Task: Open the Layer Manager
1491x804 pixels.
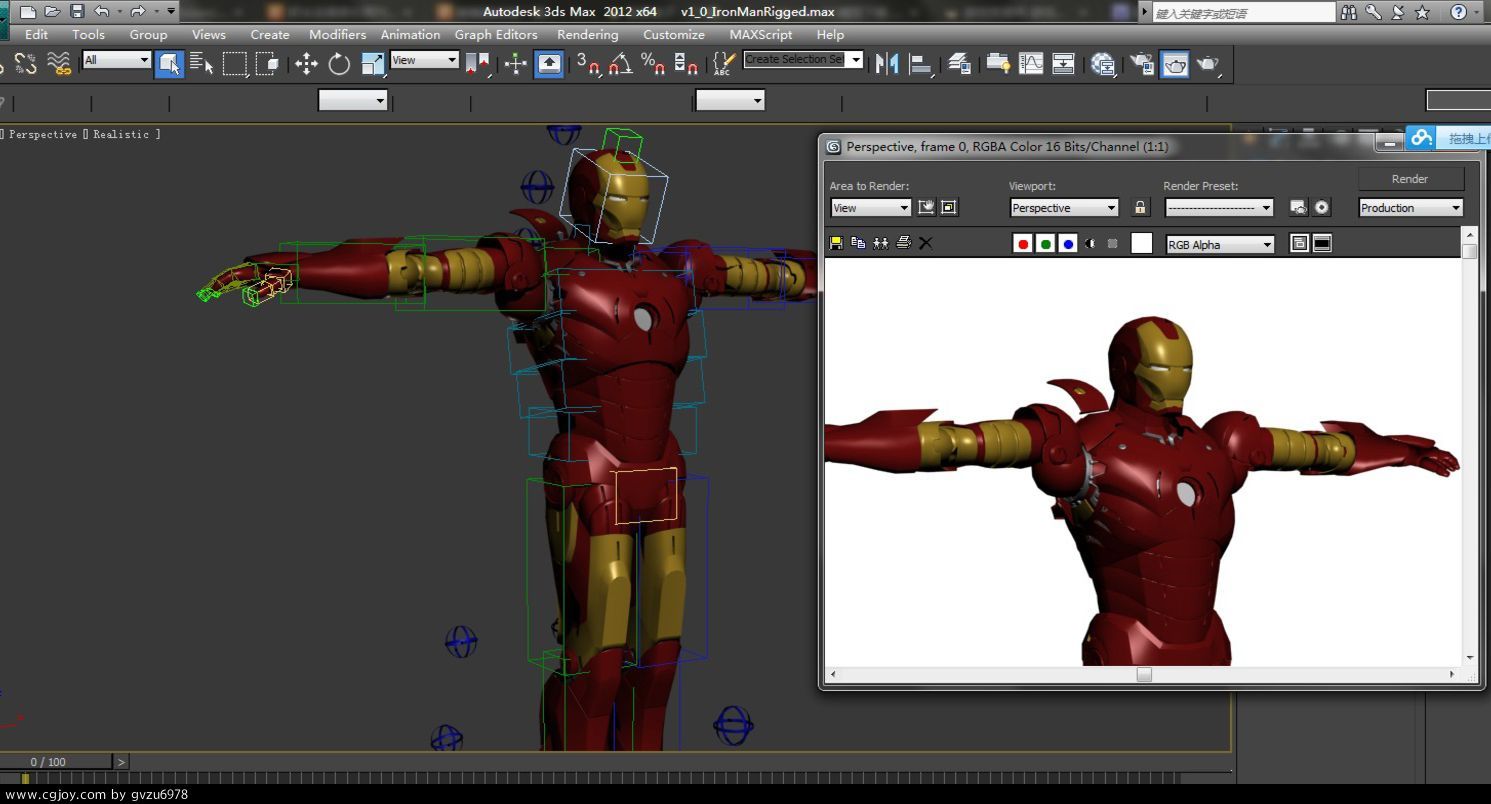Action: coord(960,63)
